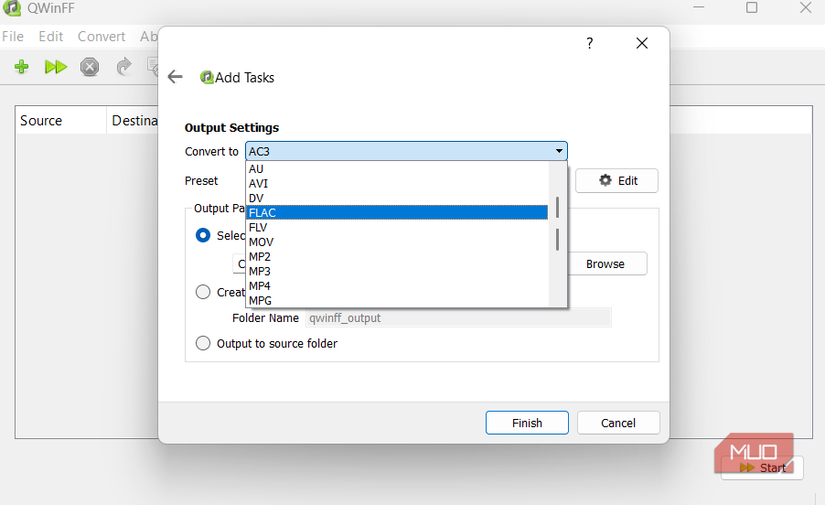Screen dimensions: 825x505
Task: Enable Output to source folder option
Action: click(x=204, y=343)
